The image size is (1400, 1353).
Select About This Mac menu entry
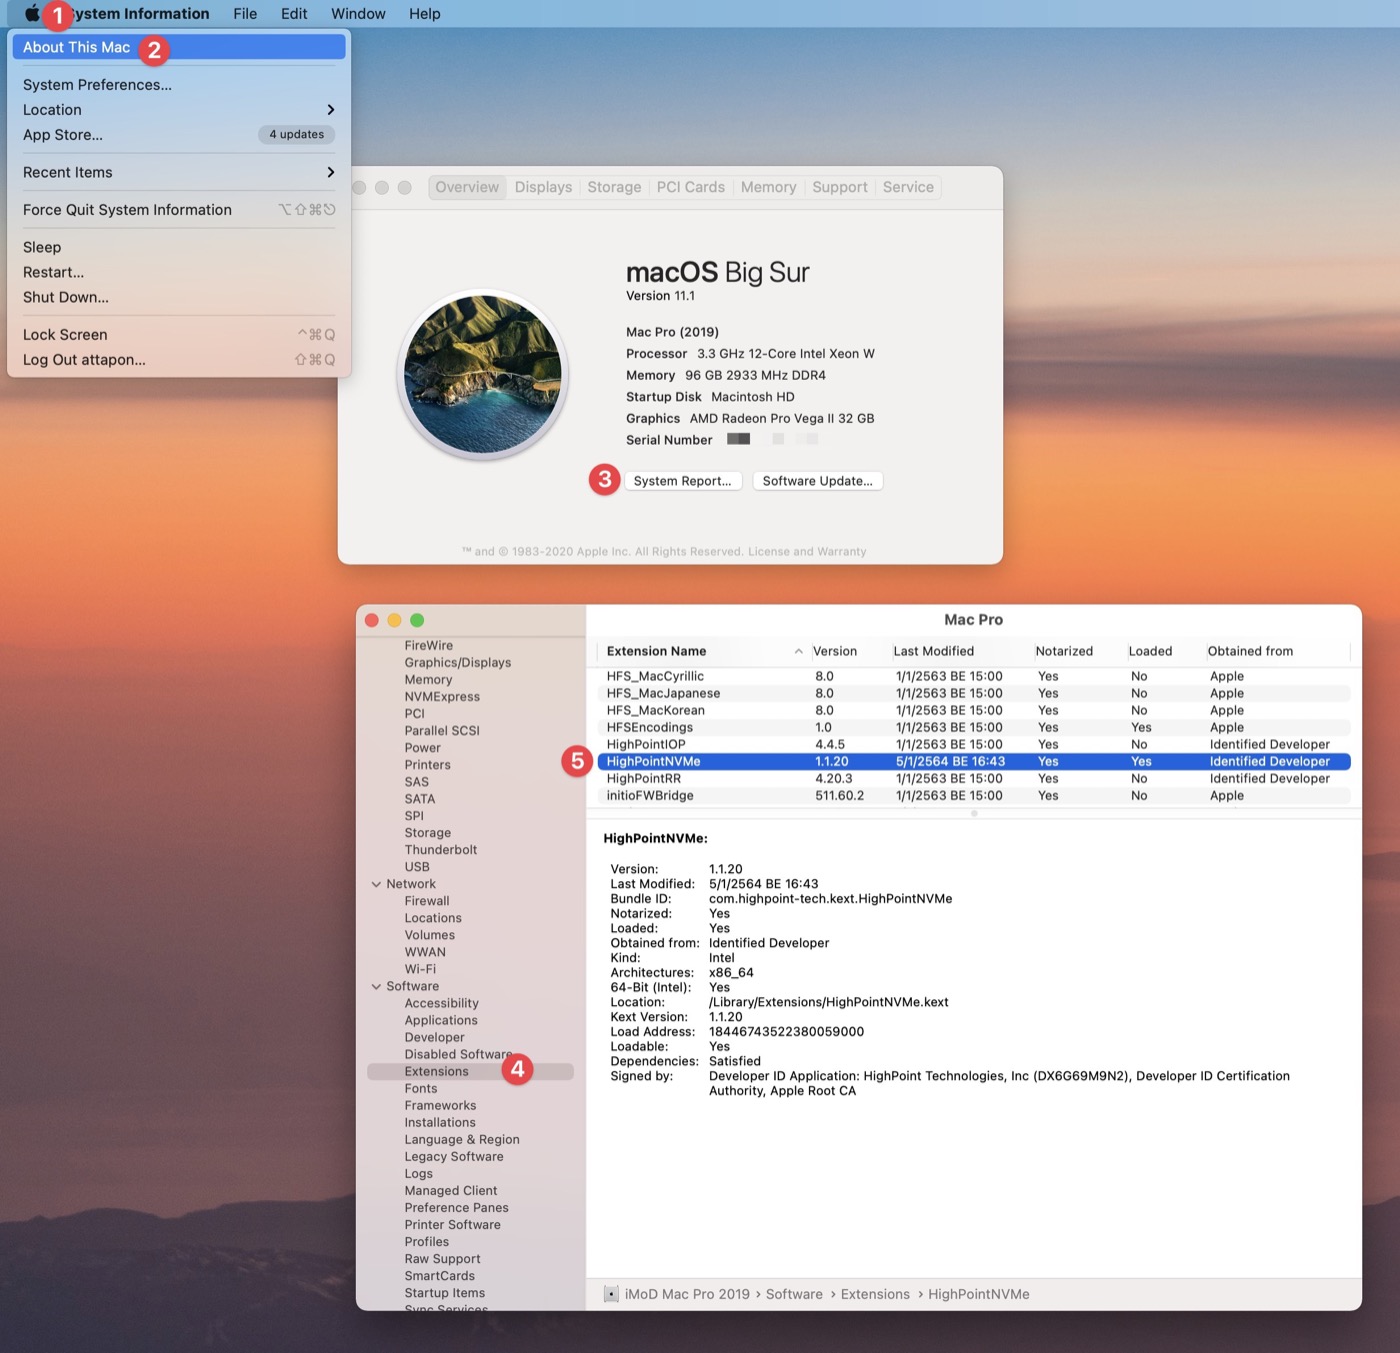tap(77, 47)
